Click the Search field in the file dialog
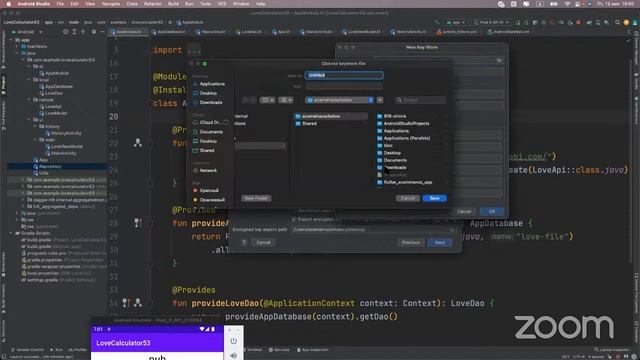Image resolution: width=640 pixels, height=360 pixels. (420, 100)
